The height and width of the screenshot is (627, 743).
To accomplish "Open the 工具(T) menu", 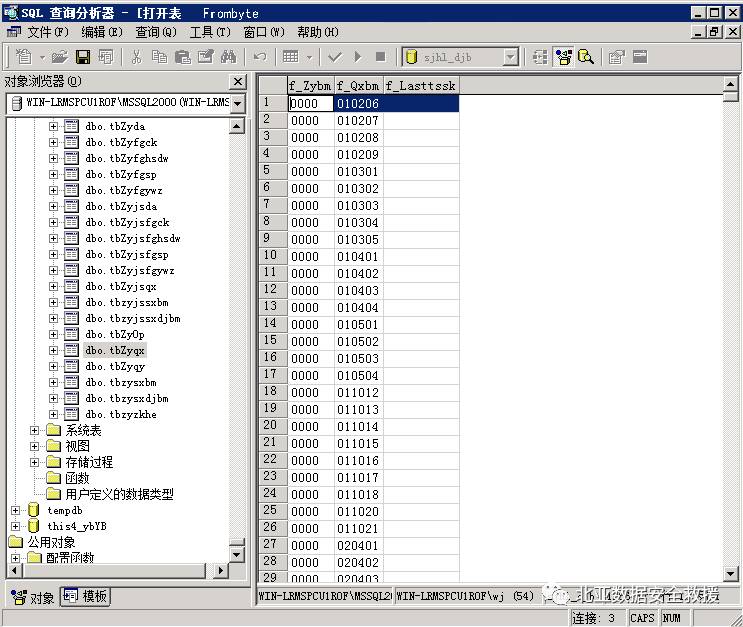I will (x=210, y=32).
